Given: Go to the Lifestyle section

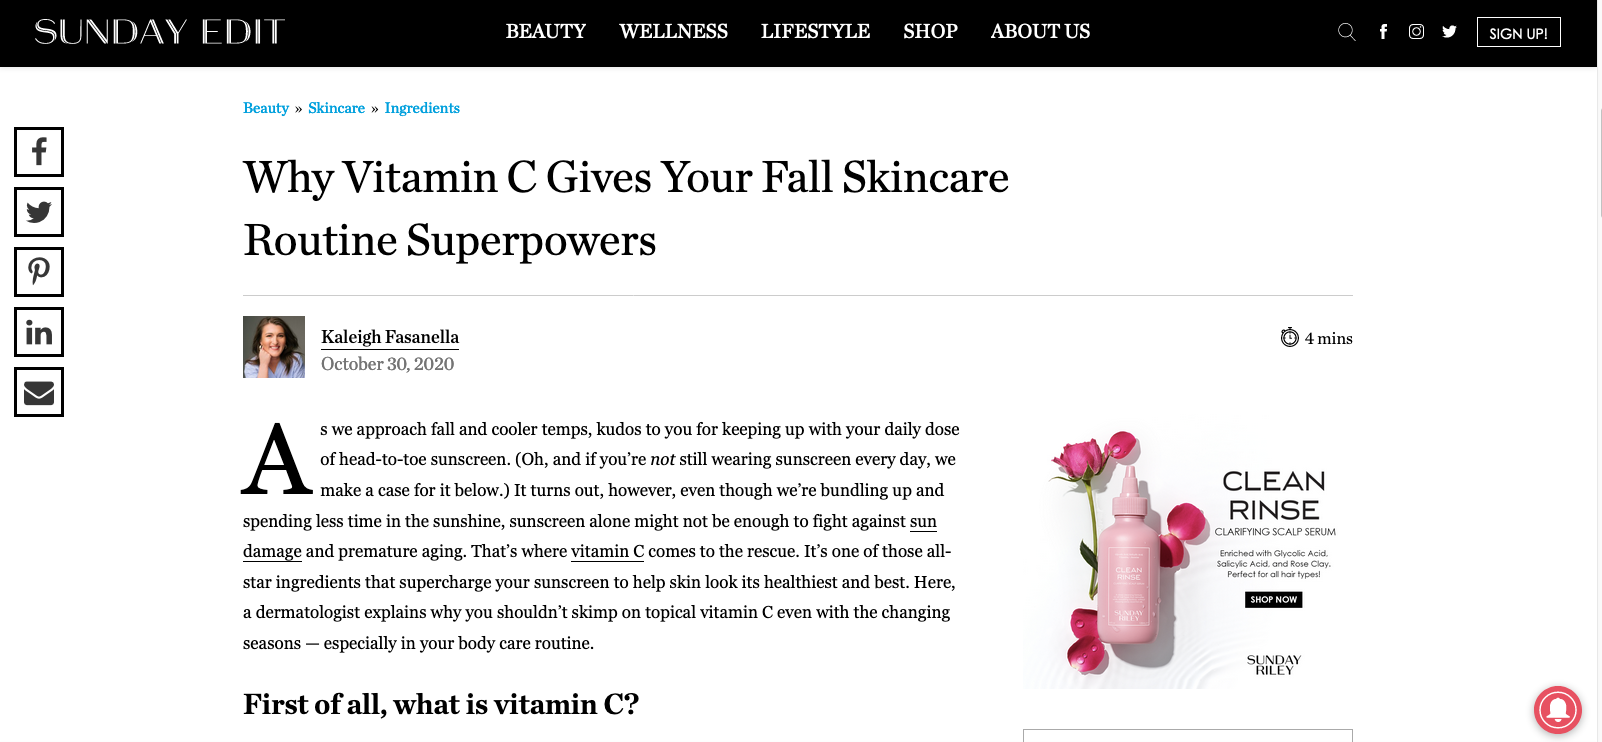Looking at the screenshot, I should pos(815,31).
